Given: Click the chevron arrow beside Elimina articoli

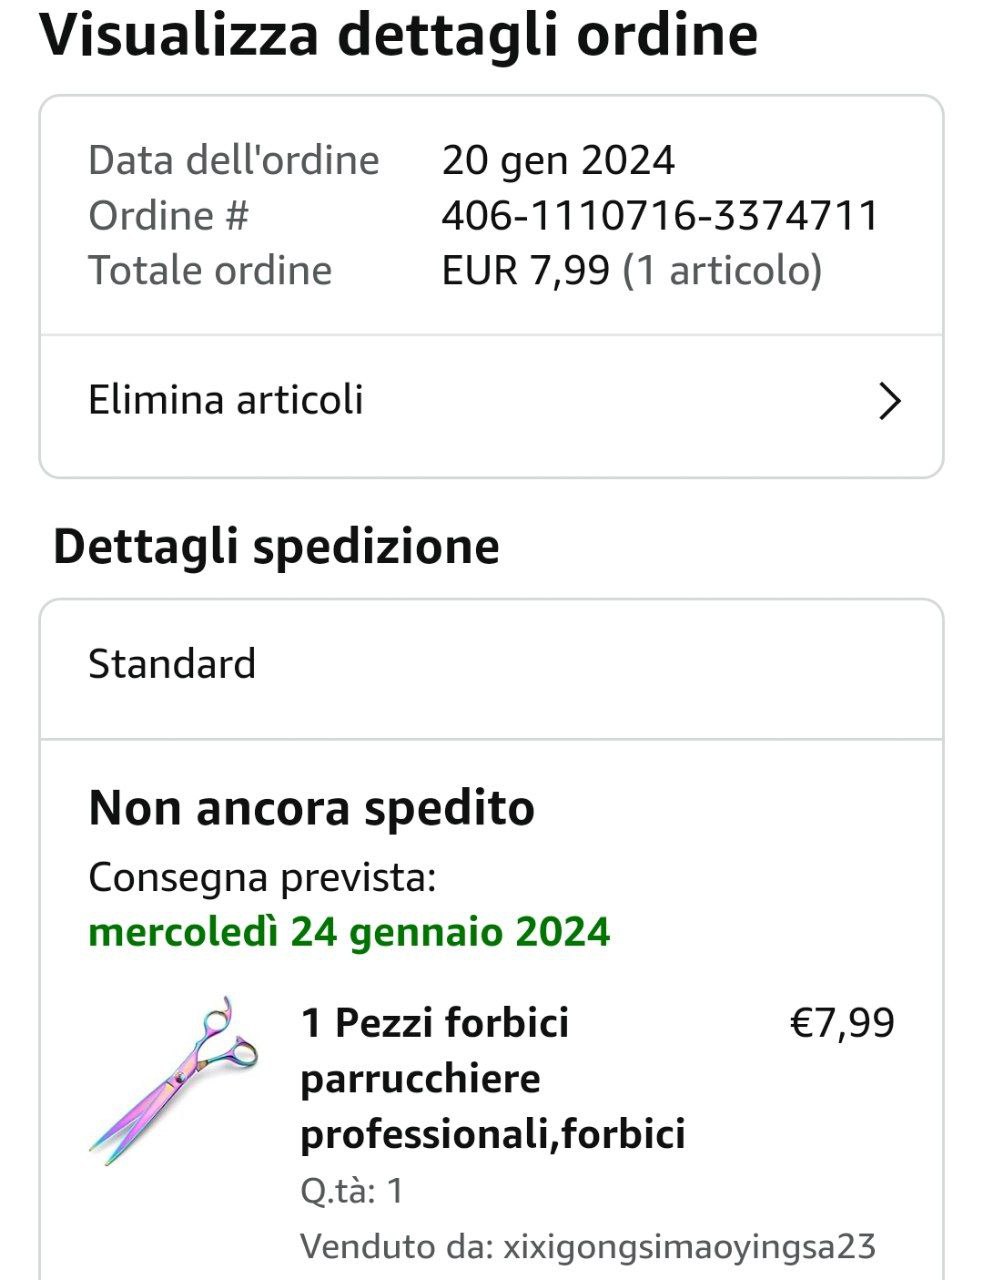Looking at the screenshot, I should point(889,401).
